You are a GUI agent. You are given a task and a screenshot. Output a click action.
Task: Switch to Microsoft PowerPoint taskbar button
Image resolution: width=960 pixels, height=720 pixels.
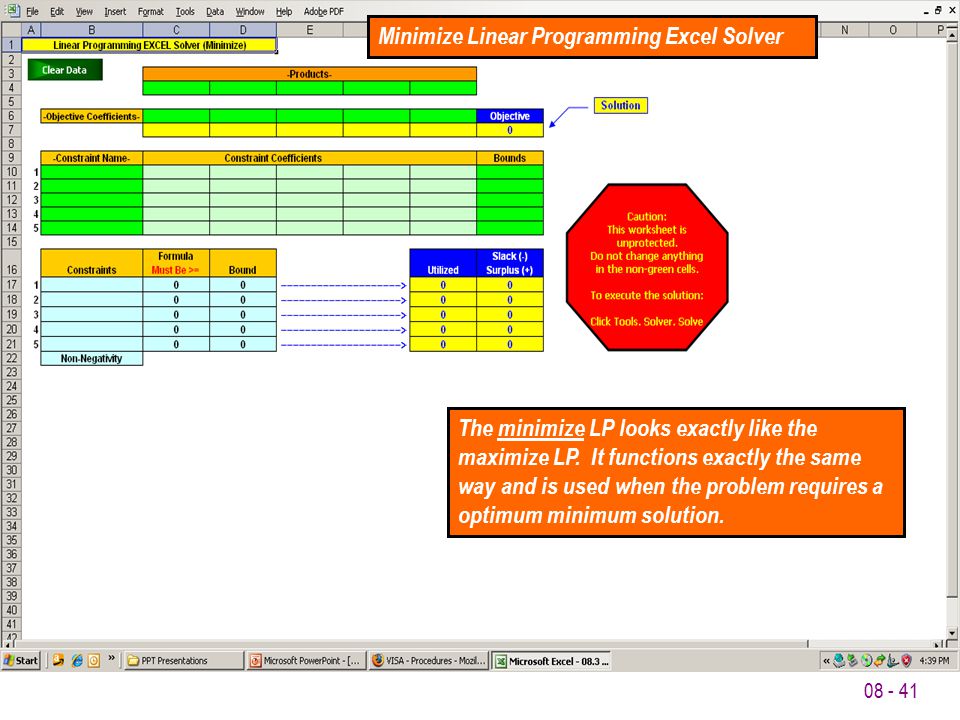306,661
